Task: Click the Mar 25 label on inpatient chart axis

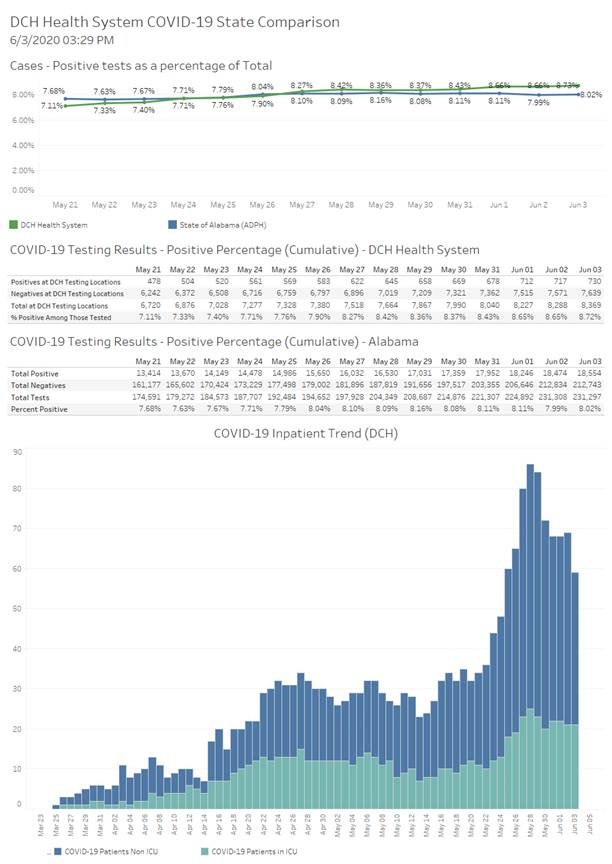Action: pos(56,824)
